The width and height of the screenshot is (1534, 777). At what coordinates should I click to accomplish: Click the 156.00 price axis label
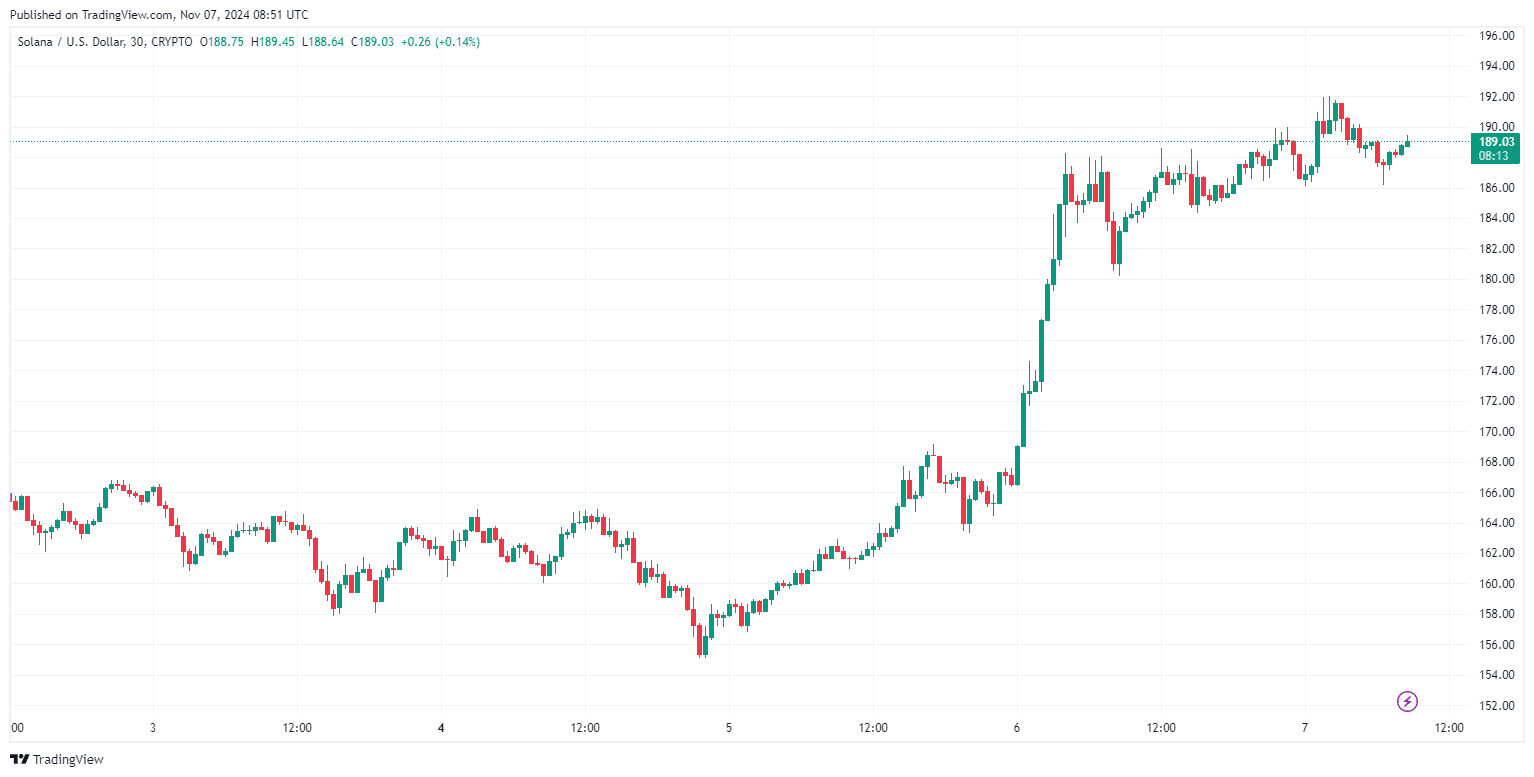click(x=1495, y=645)
